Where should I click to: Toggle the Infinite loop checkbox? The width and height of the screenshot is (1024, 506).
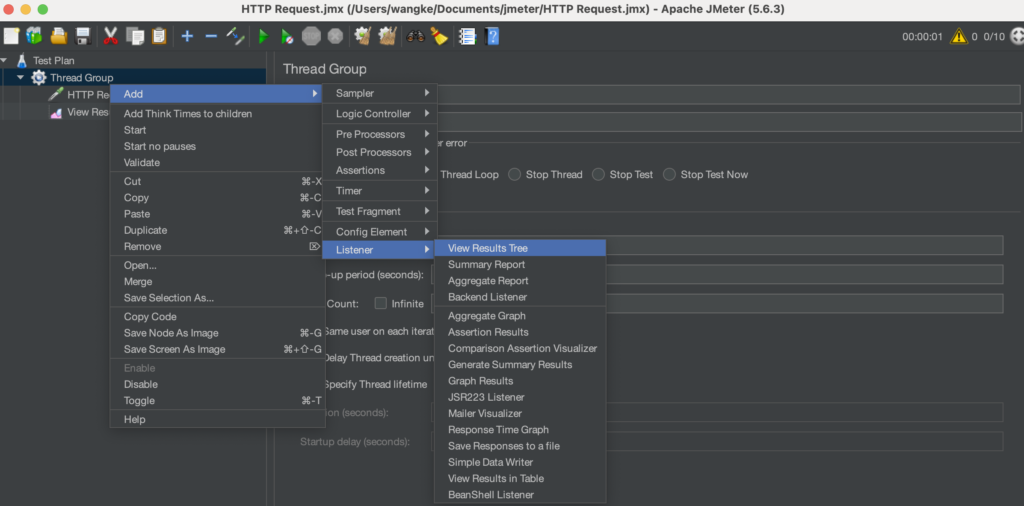point(381,303)
